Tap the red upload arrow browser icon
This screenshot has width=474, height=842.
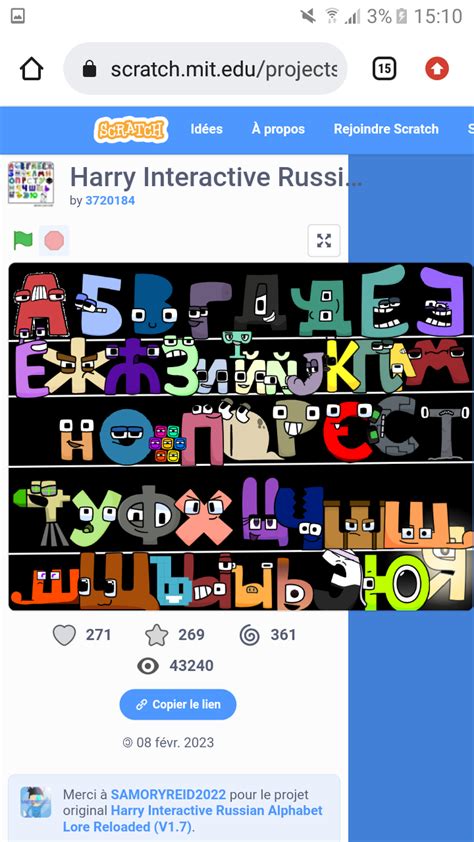pos(436,69)
